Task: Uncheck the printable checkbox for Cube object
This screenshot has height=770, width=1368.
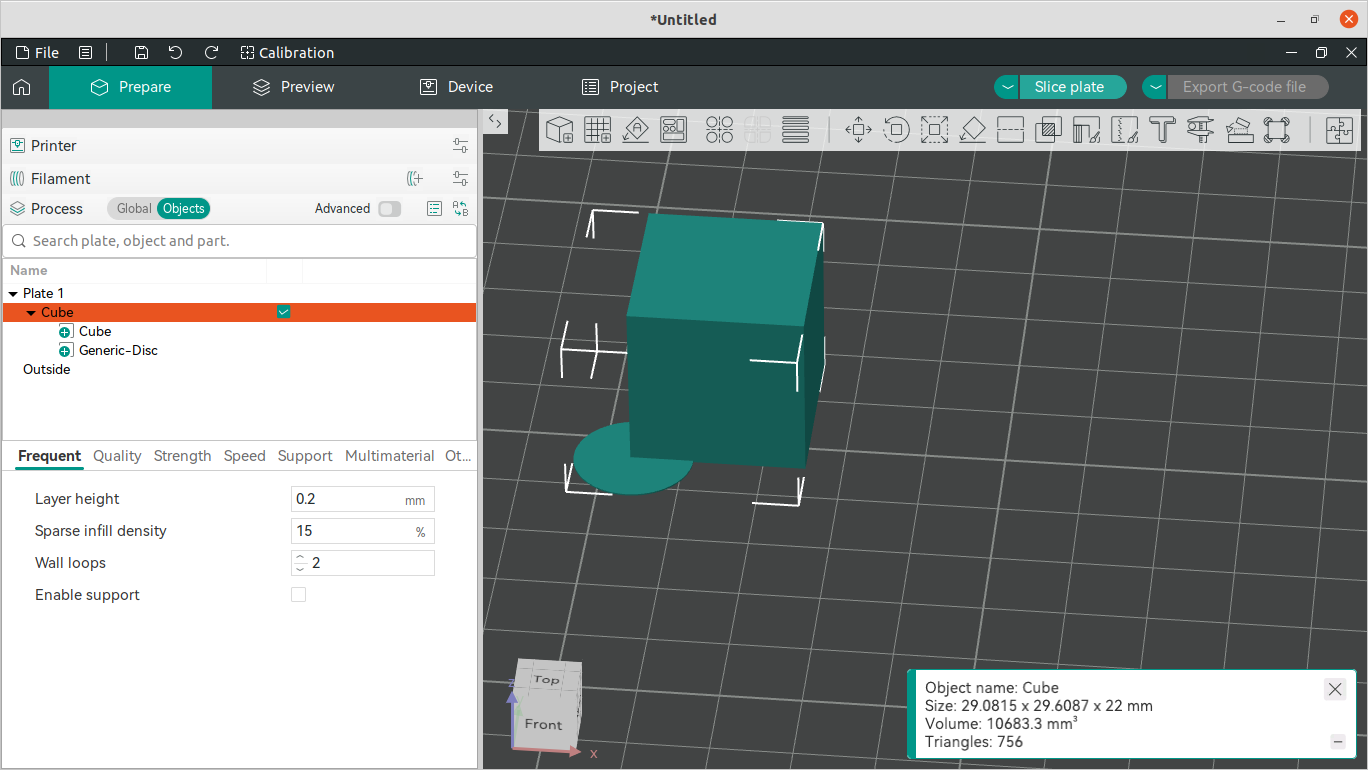Action: tap(284, 313)
